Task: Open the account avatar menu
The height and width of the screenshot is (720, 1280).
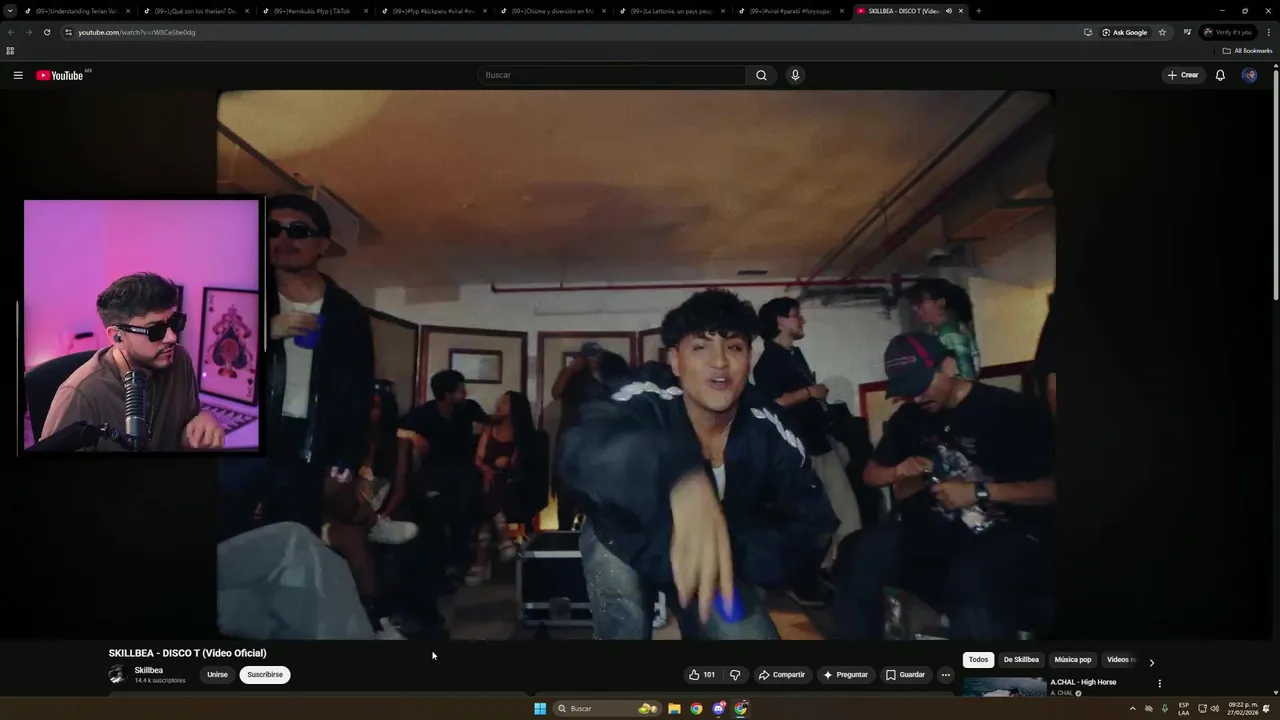Action: click(x=1249, y=75)
